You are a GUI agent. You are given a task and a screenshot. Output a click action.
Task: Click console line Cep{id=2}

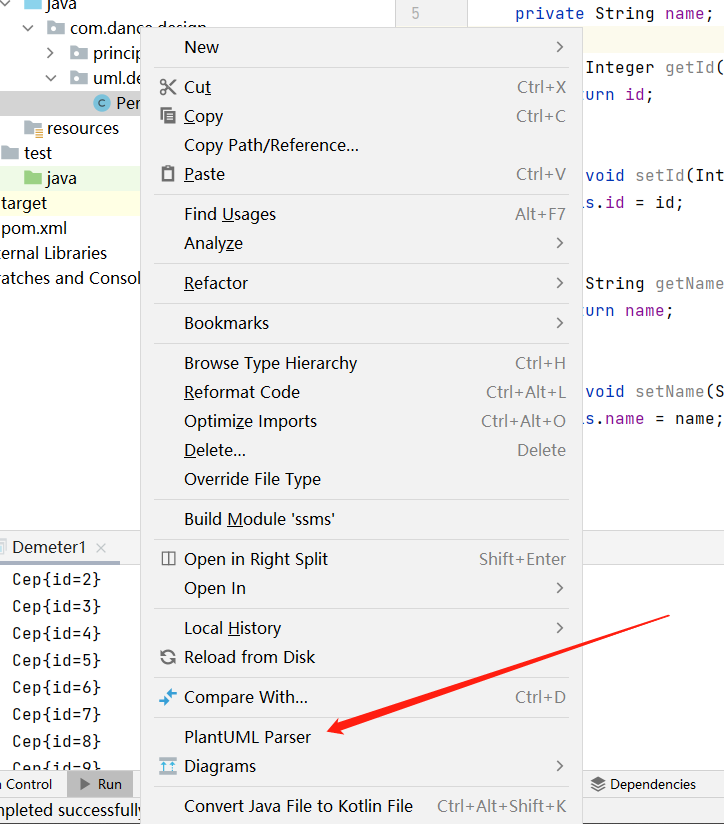point(57,579)
